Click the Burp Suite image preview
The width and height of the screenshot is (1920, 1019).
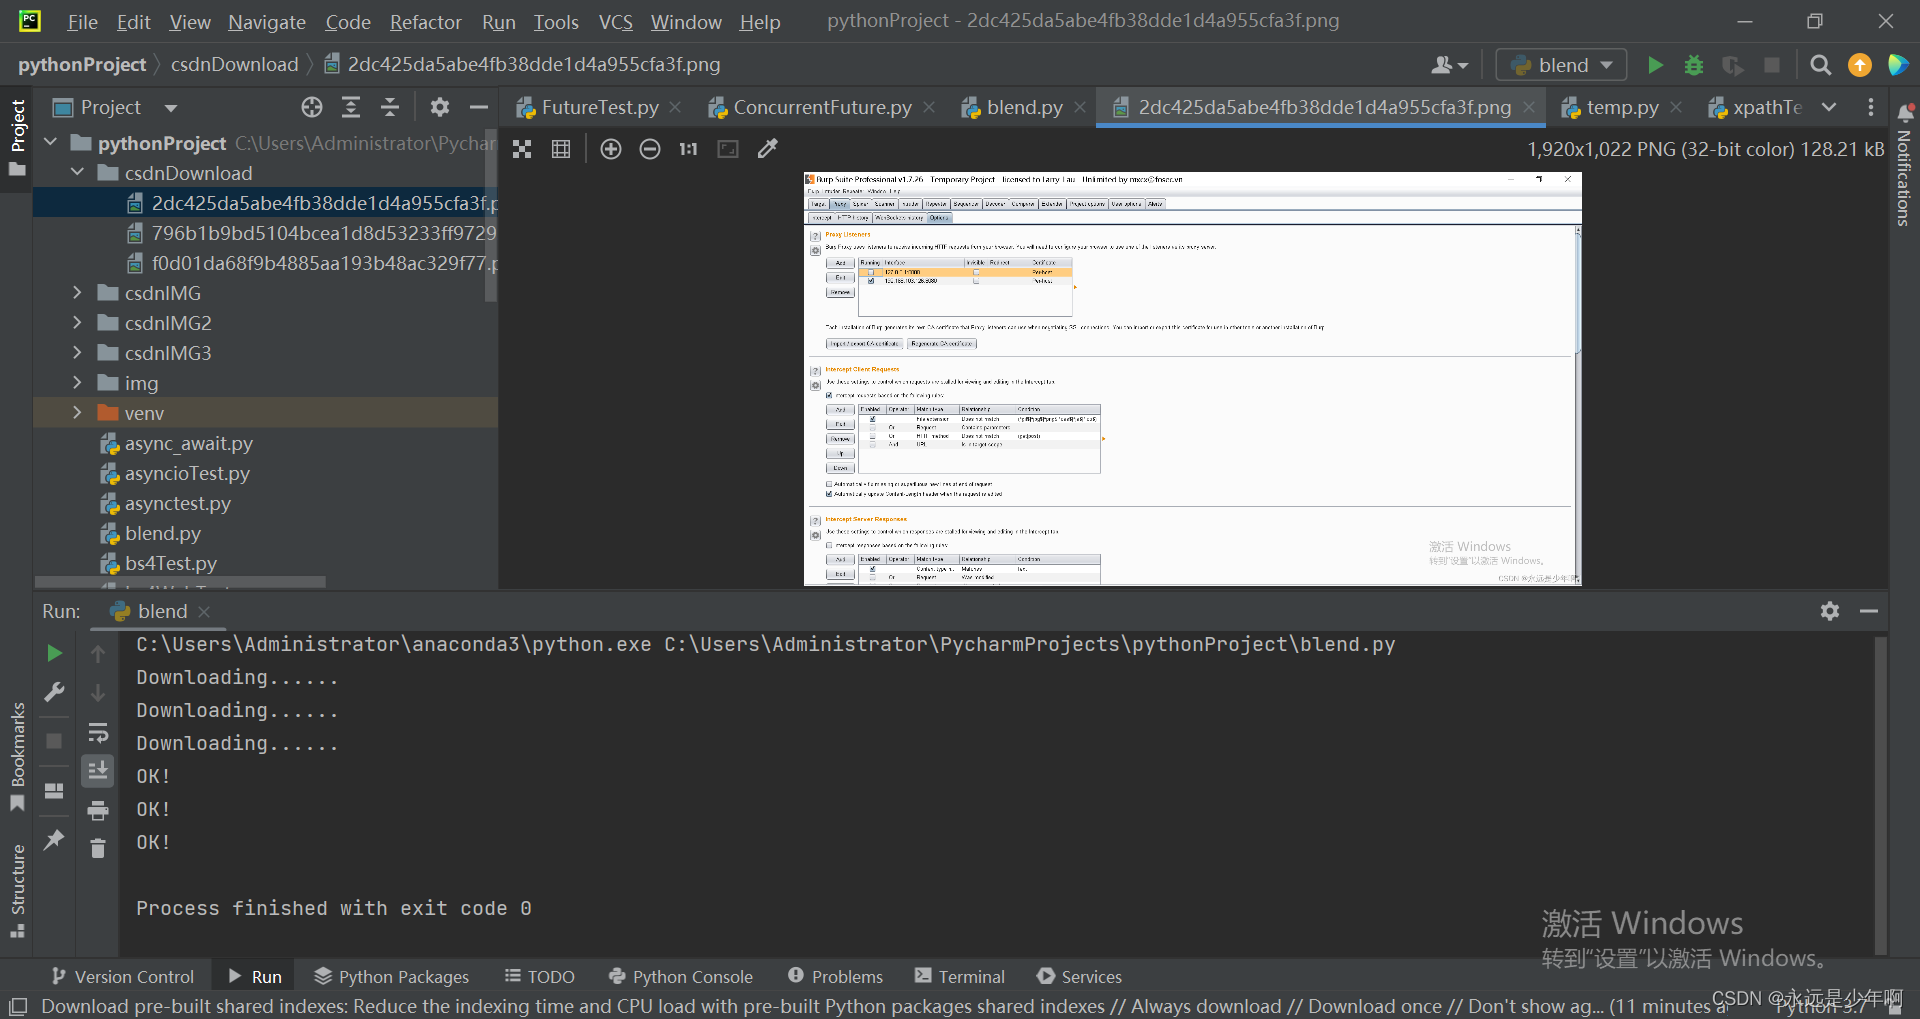pos(1192,378)
